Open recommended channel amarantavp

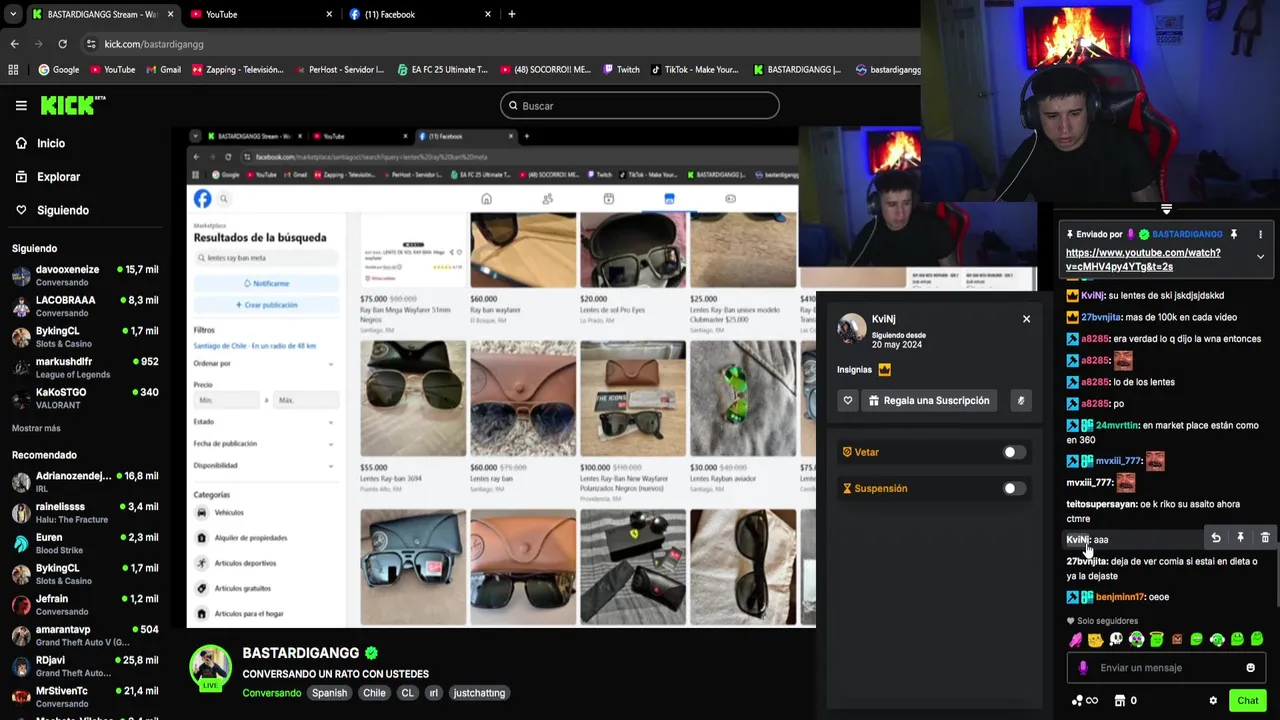click(x=85, y=636)
